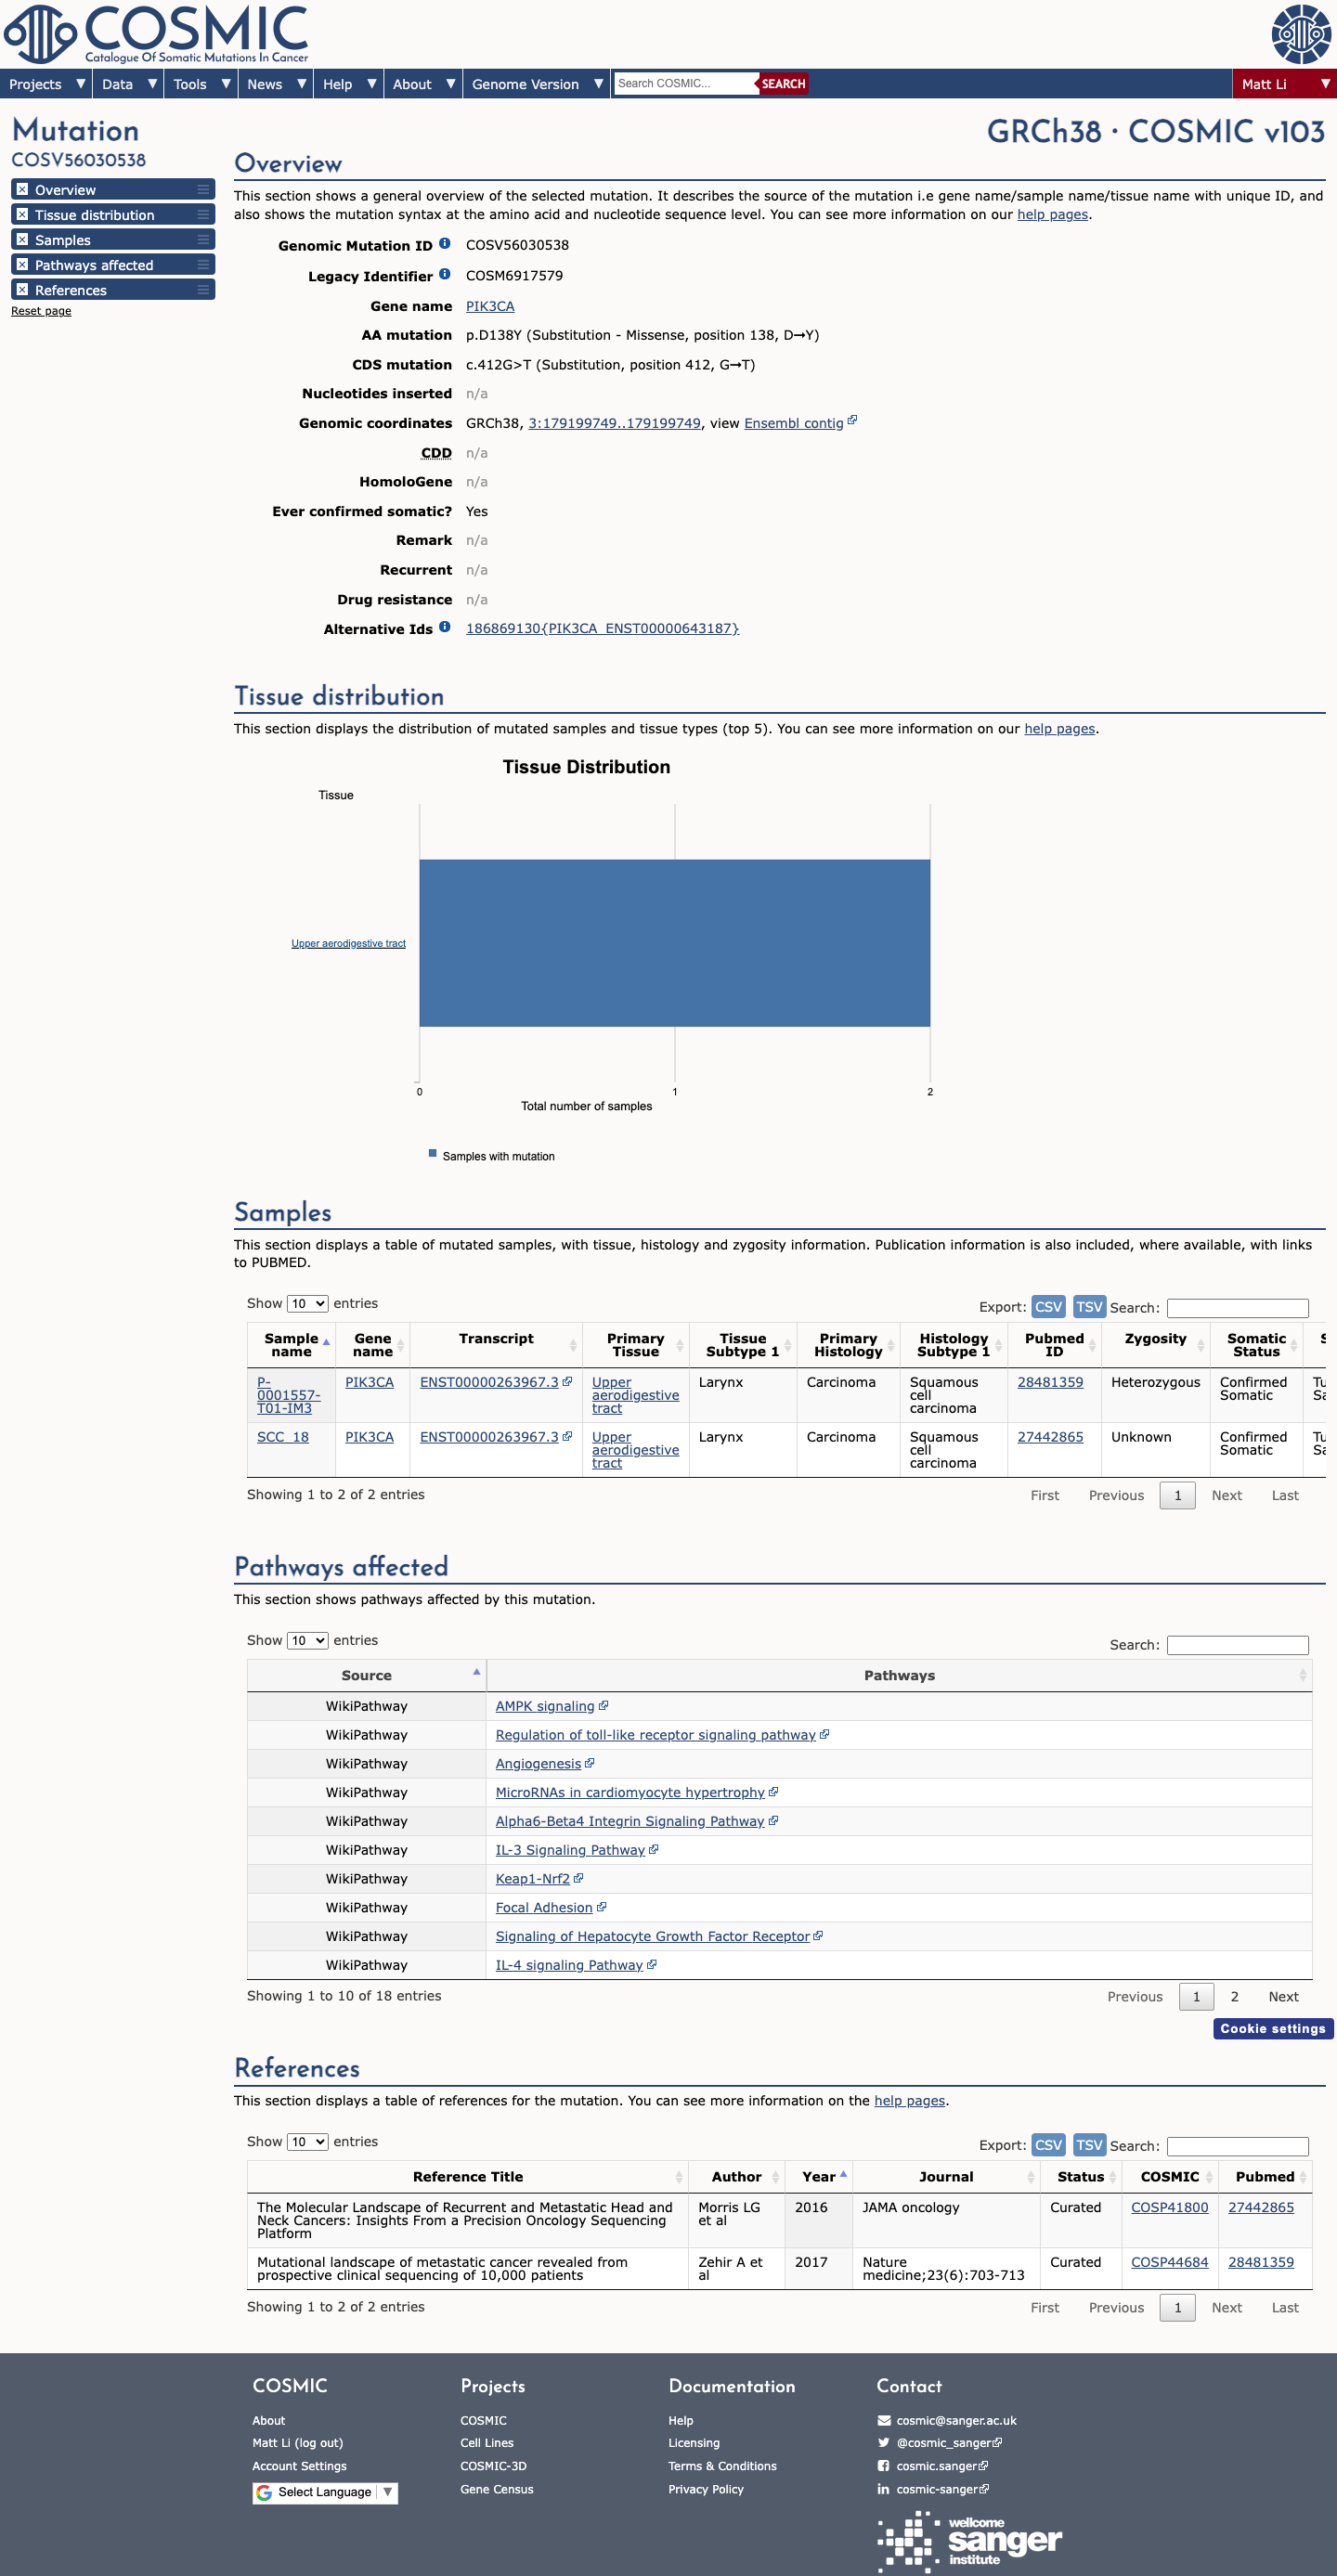Toggle the Samples sidebar checkbox

point(22,239)
